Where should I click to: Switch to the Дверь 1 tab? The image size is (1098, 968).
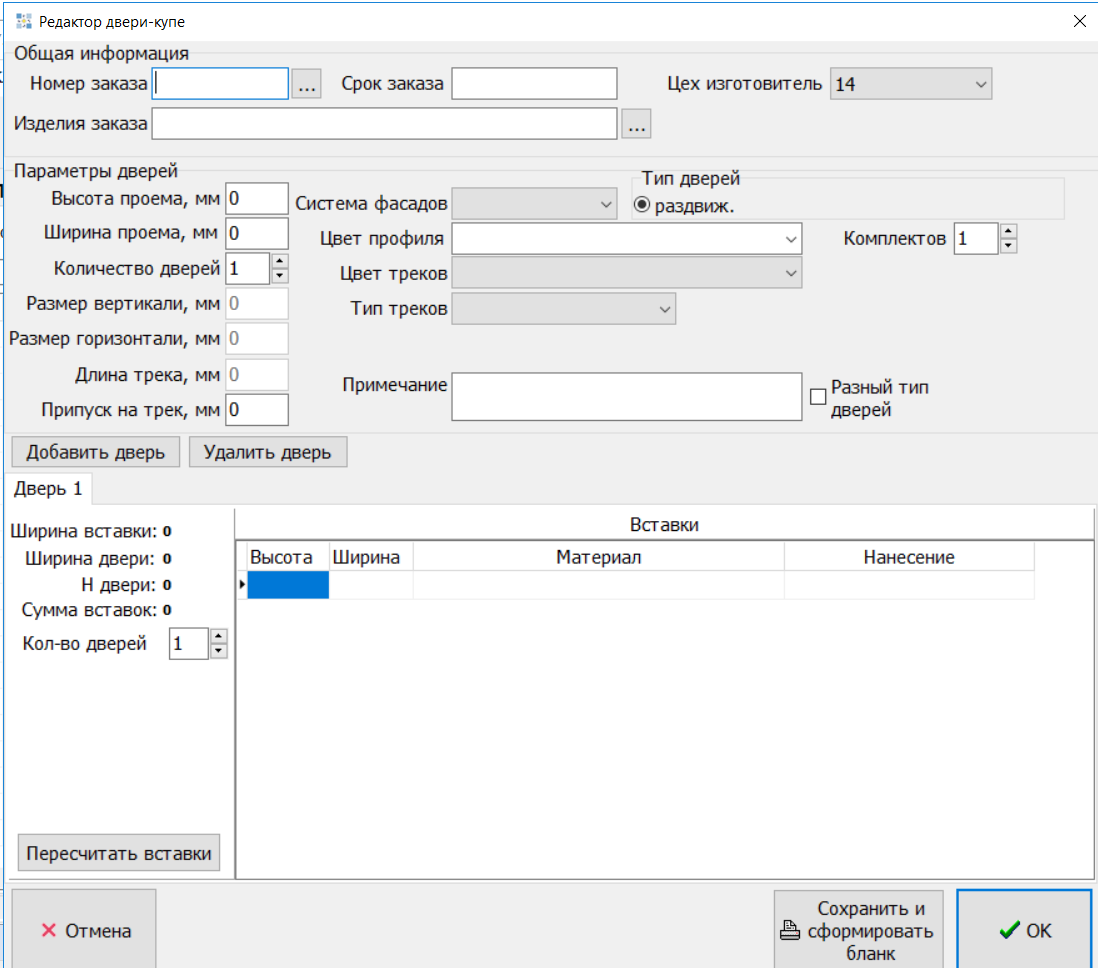point(48,489)
